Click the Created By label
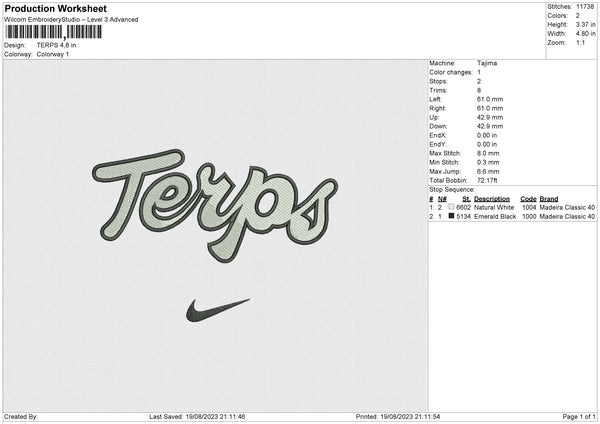 [21, 416]
